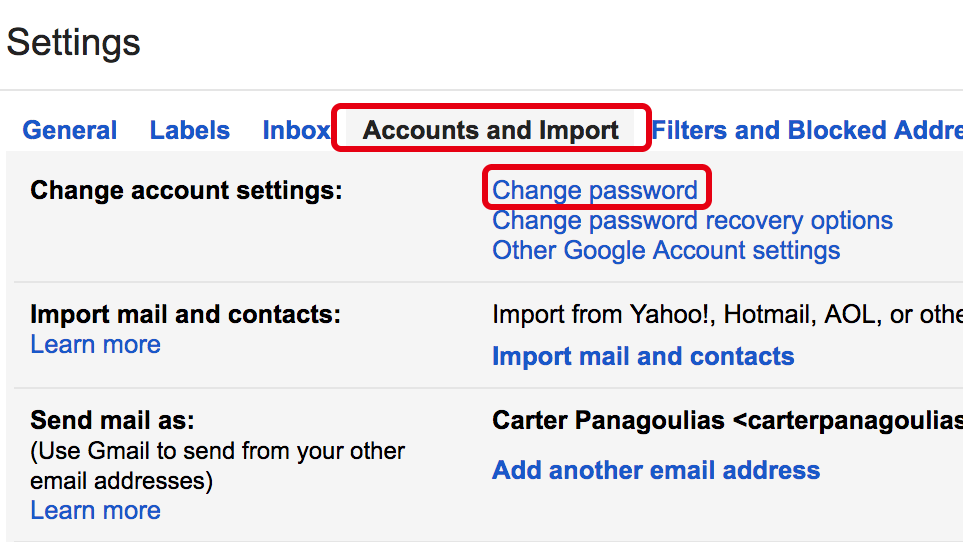963x542 pixels.
Task: Switch to the Labels tab
Action: pos(190,131)
